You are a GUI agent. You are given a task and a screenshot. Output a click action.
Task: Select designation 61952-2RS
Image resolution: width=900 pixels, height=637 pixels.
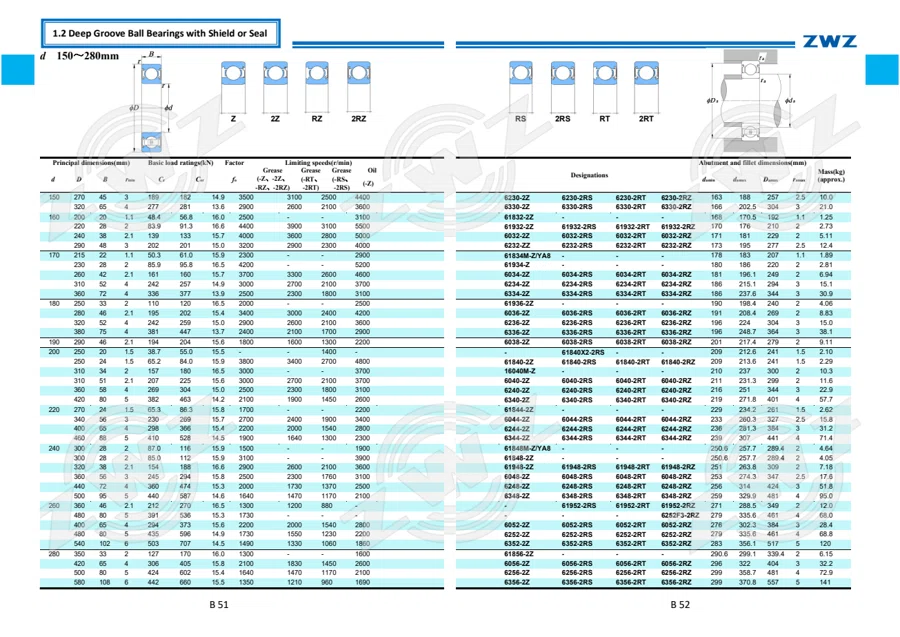coord(579,506)
